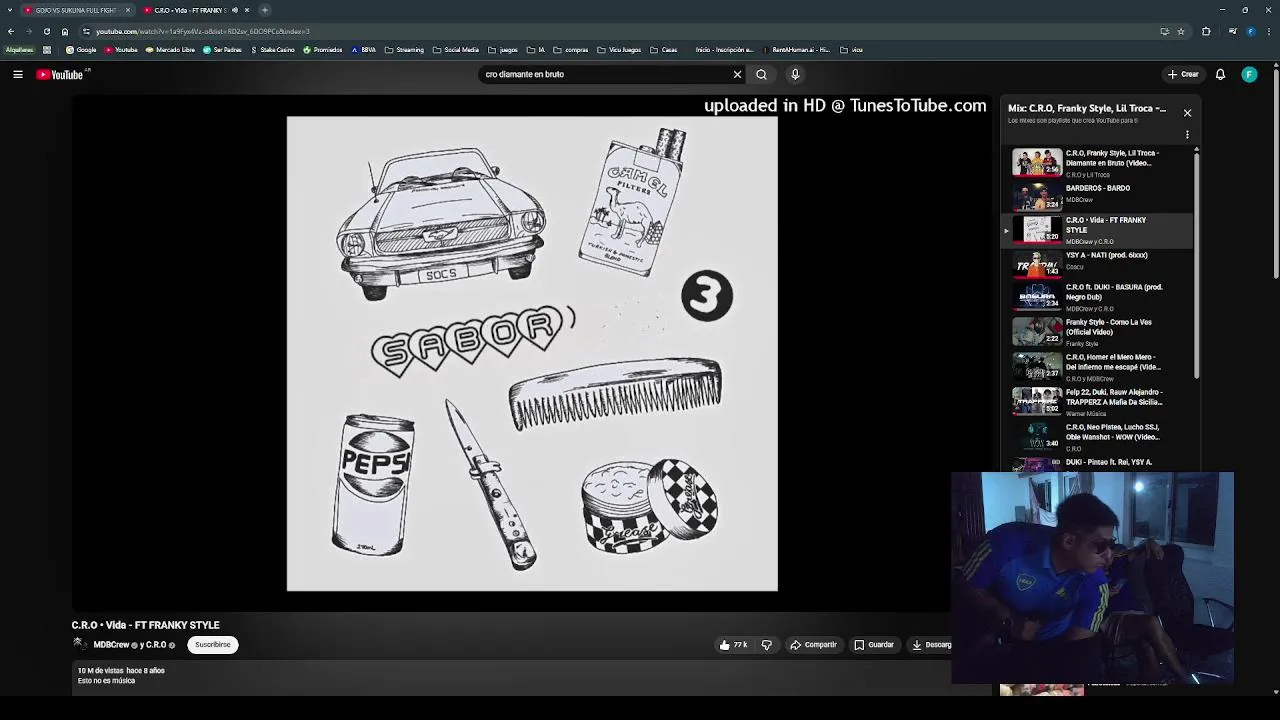
Task: Open the Chrome profile avatar
Action: [x=1250, y=31]
